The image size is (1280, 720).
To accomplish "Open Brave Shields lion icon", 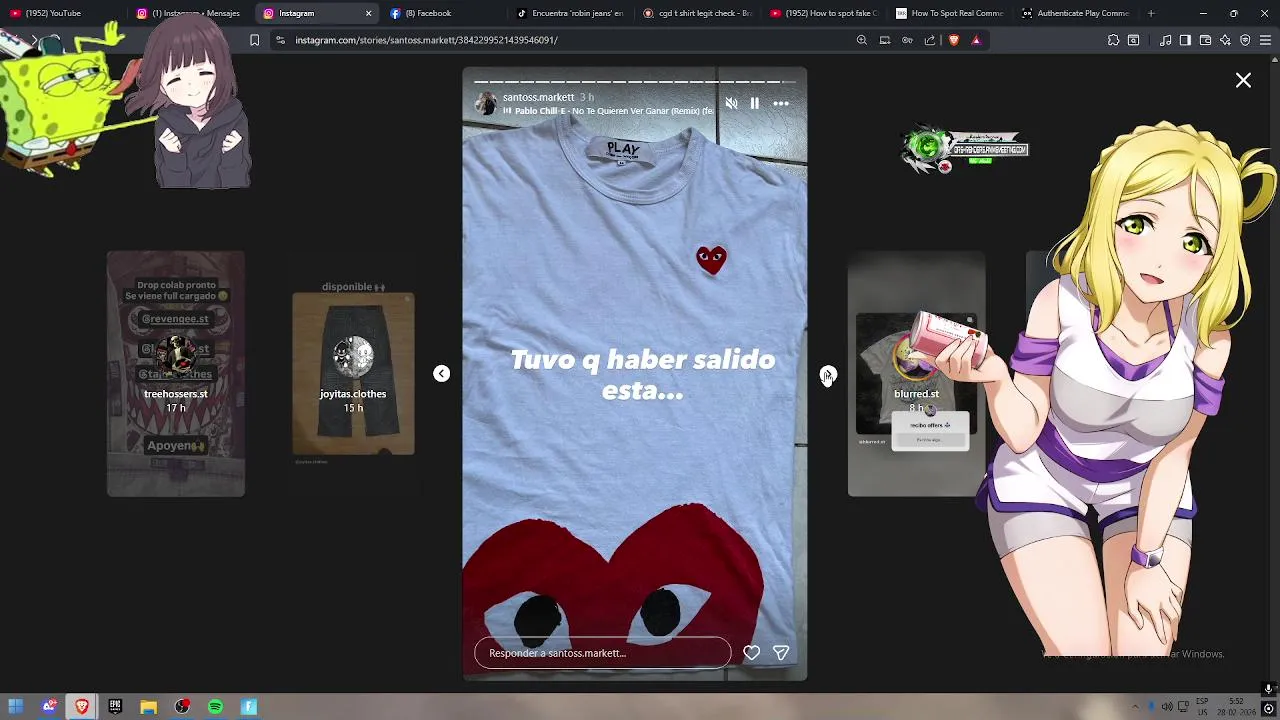I will (953, 40).
